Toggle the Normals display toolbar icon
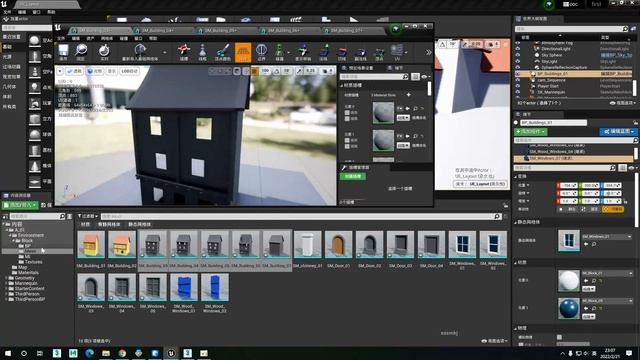Viewport: 640px width, 360px height. 324,52
